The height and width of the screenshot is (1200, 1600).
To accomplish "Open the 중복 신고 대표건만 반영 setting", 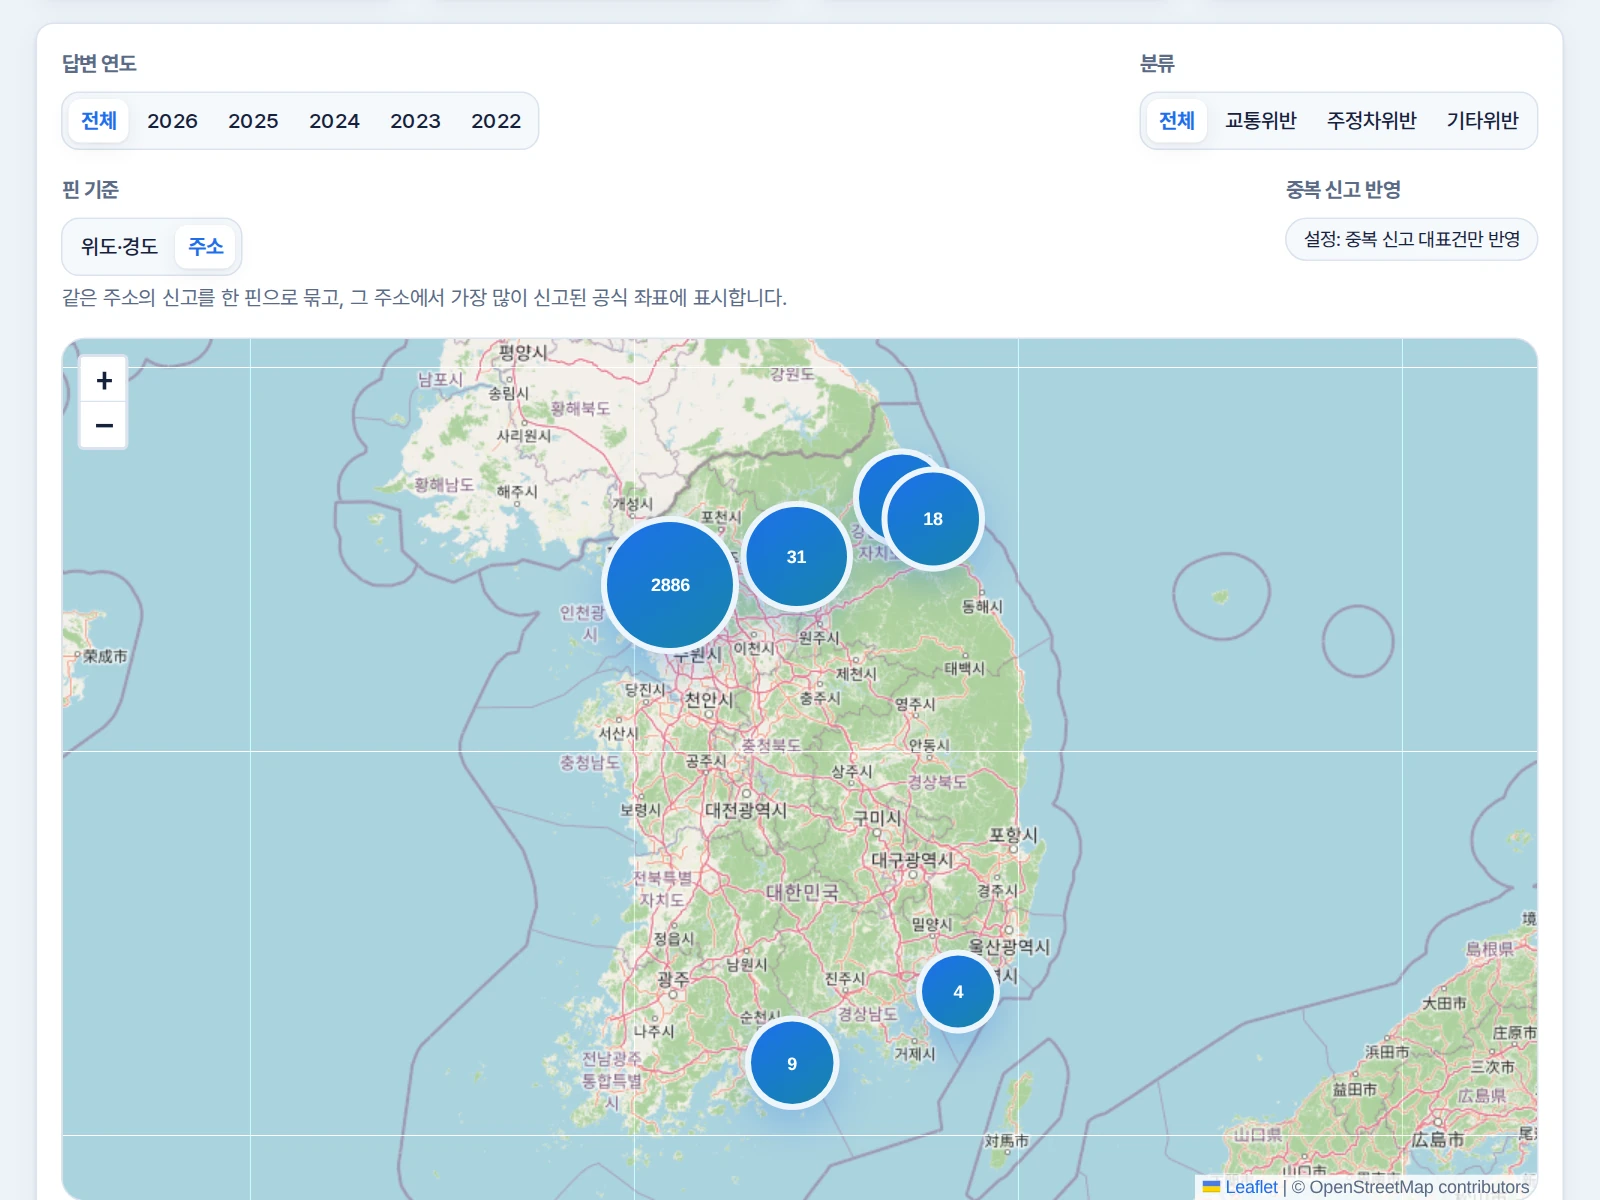I will pyautogui.click(x=1412, y=239).
